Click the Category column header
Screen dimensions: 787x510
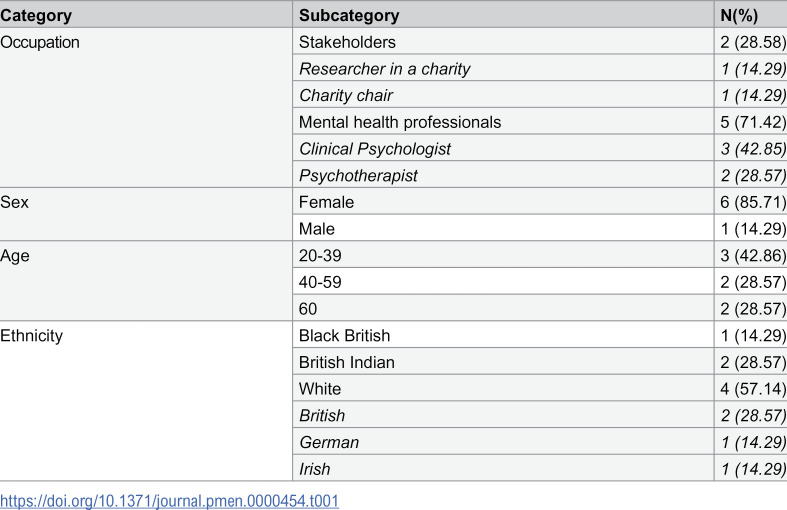pyautogui.click(x=146, y=15)
